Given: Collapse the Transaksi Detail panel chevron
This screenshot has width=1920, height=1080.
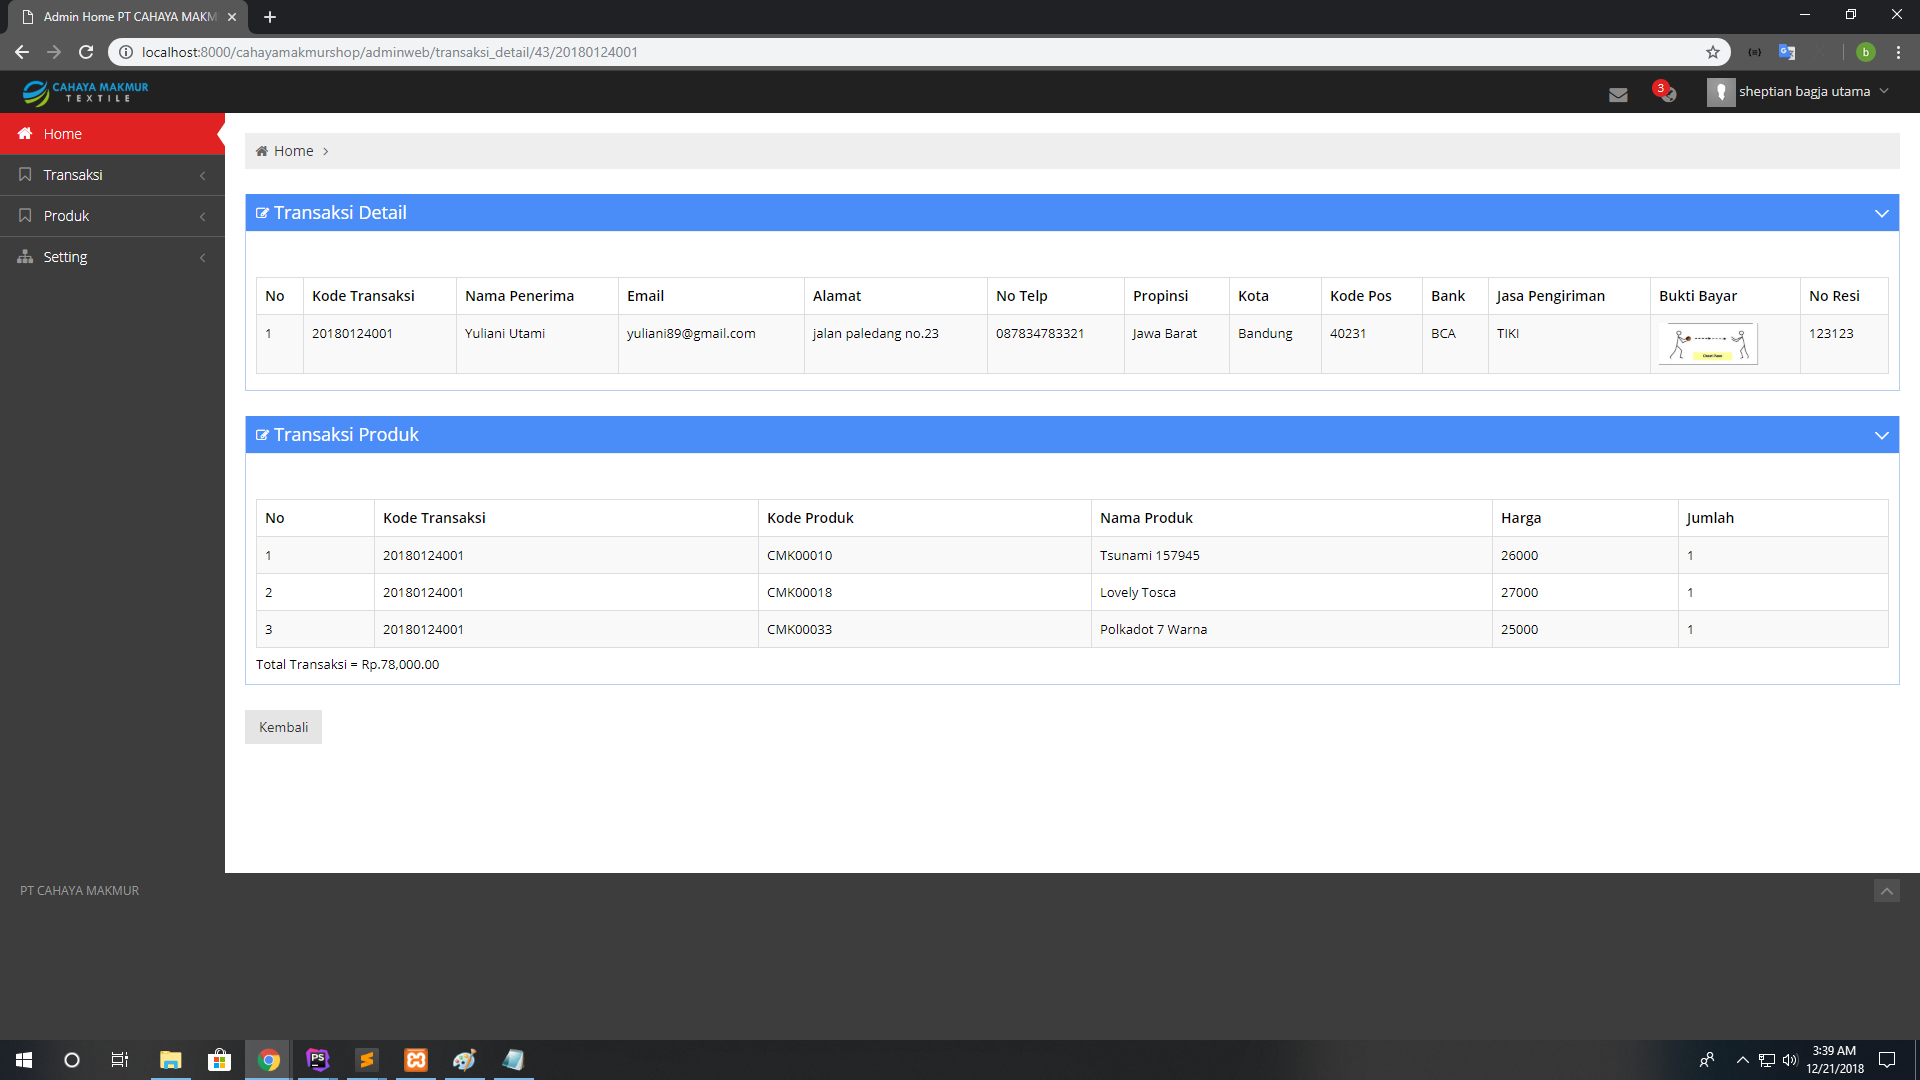Looking at the screenshot, I should pos(1882,212).
